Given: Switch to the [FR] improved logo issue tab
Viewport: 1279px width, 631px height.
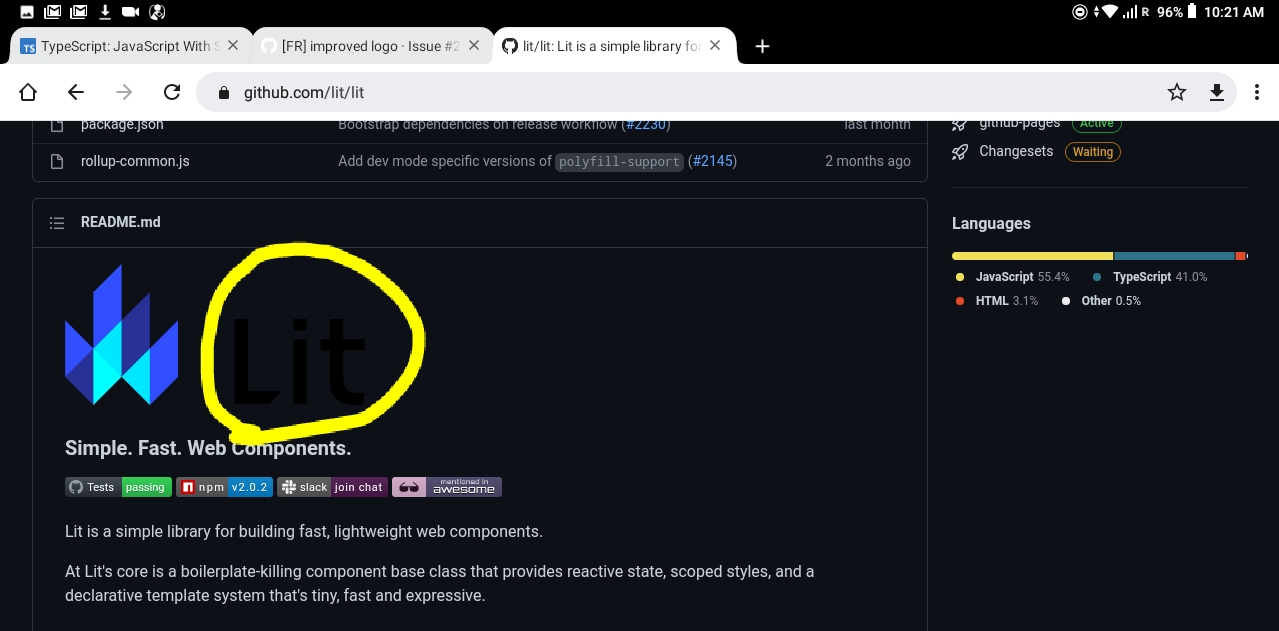Looking at the screenshot, I should [x=372, y=46].
